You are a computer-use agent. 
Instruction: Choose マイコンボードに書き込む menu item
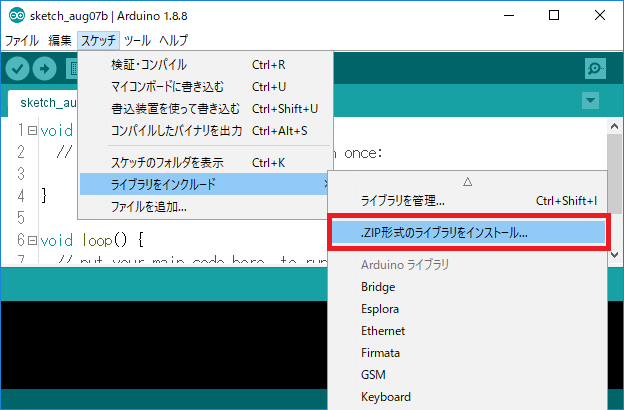coord(168,86)
